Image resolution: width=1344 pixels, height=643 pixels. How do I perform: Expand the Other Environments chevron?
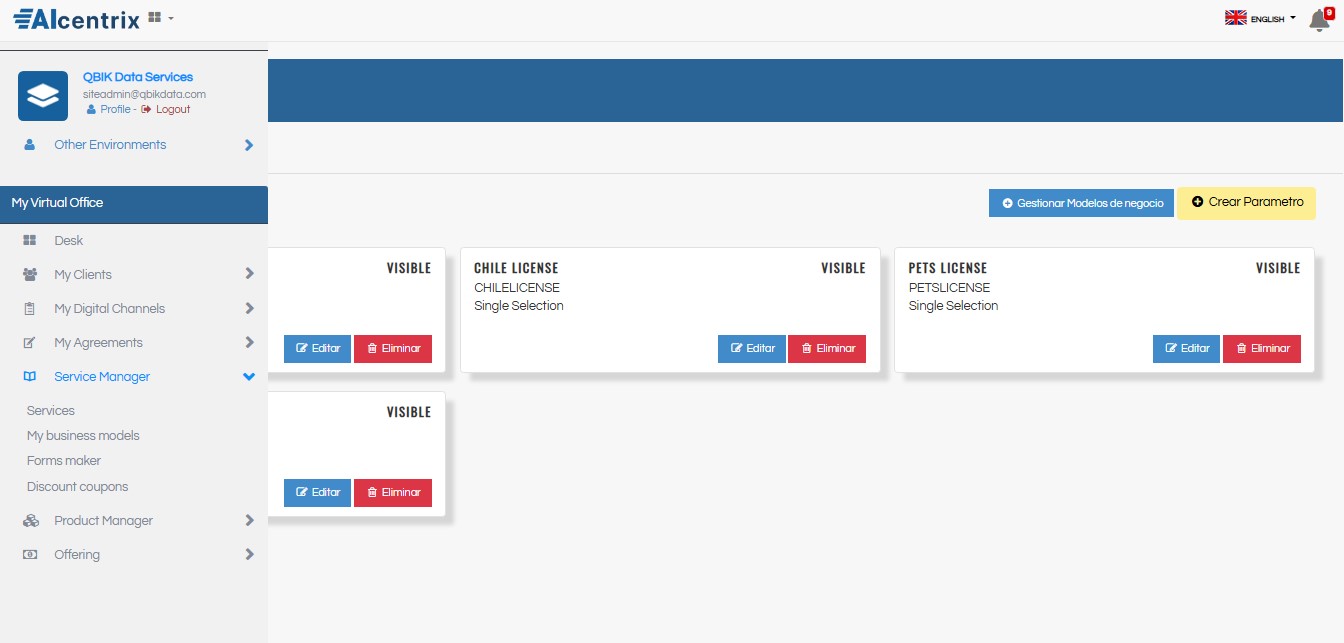(248, 145)
